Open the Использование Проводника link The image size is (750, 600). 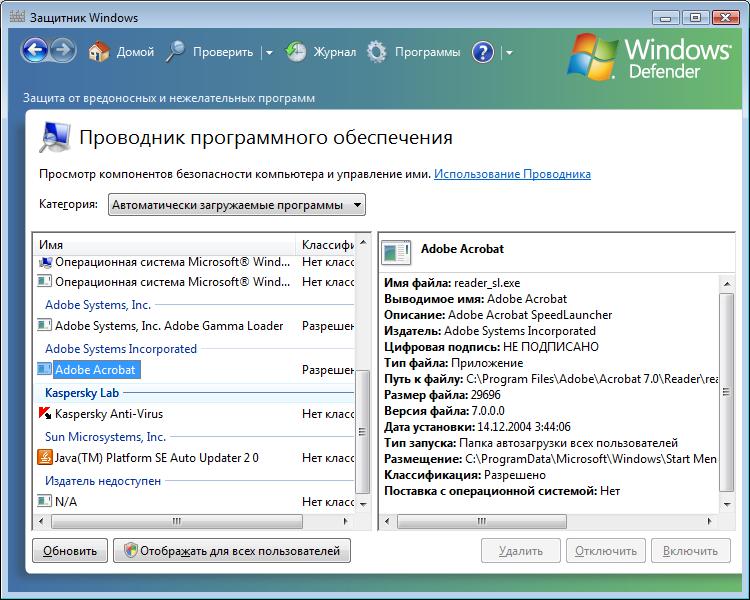point(512,174)
